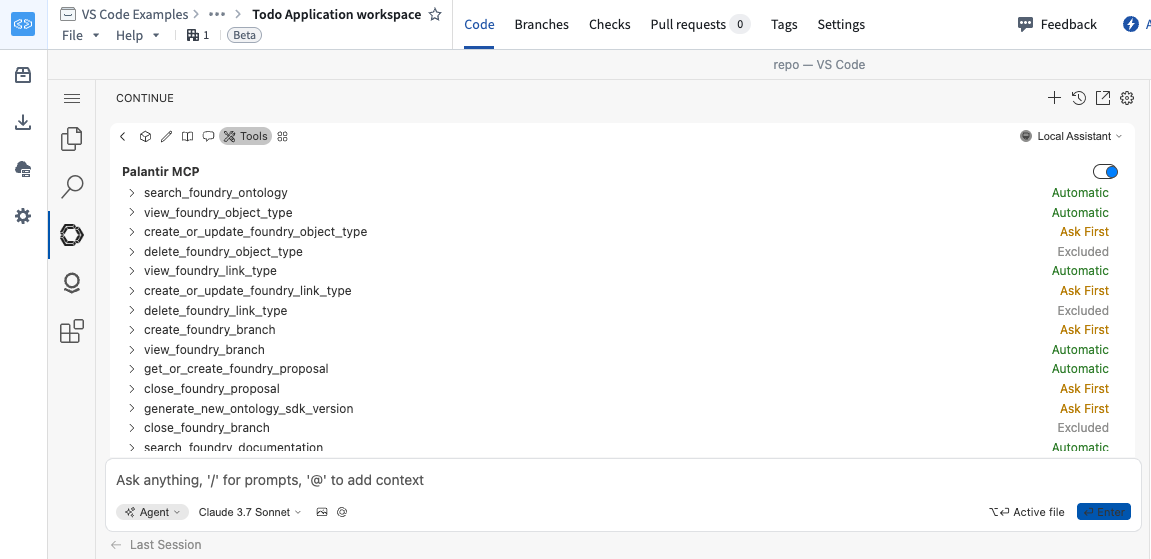Change create_foundry_branch Ask First policy
Image resolution: width=1151 pixels, height=559 pixels.
pyautogui.click(x=1084, y=329)
